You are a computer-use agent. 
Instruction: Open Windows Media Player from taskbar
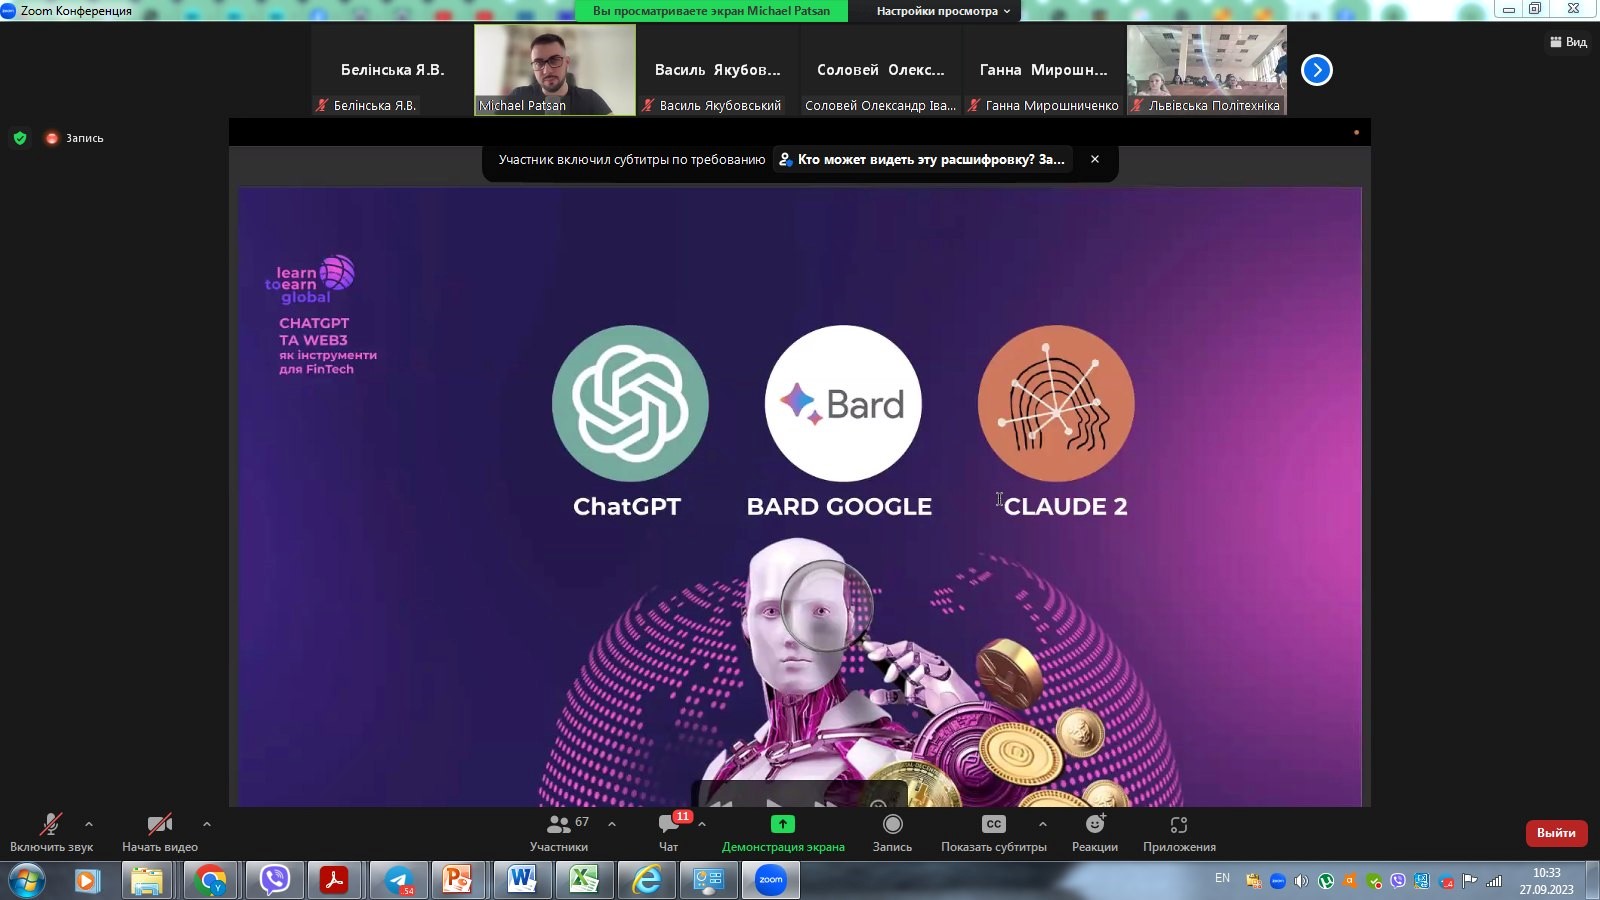point(87,881)
